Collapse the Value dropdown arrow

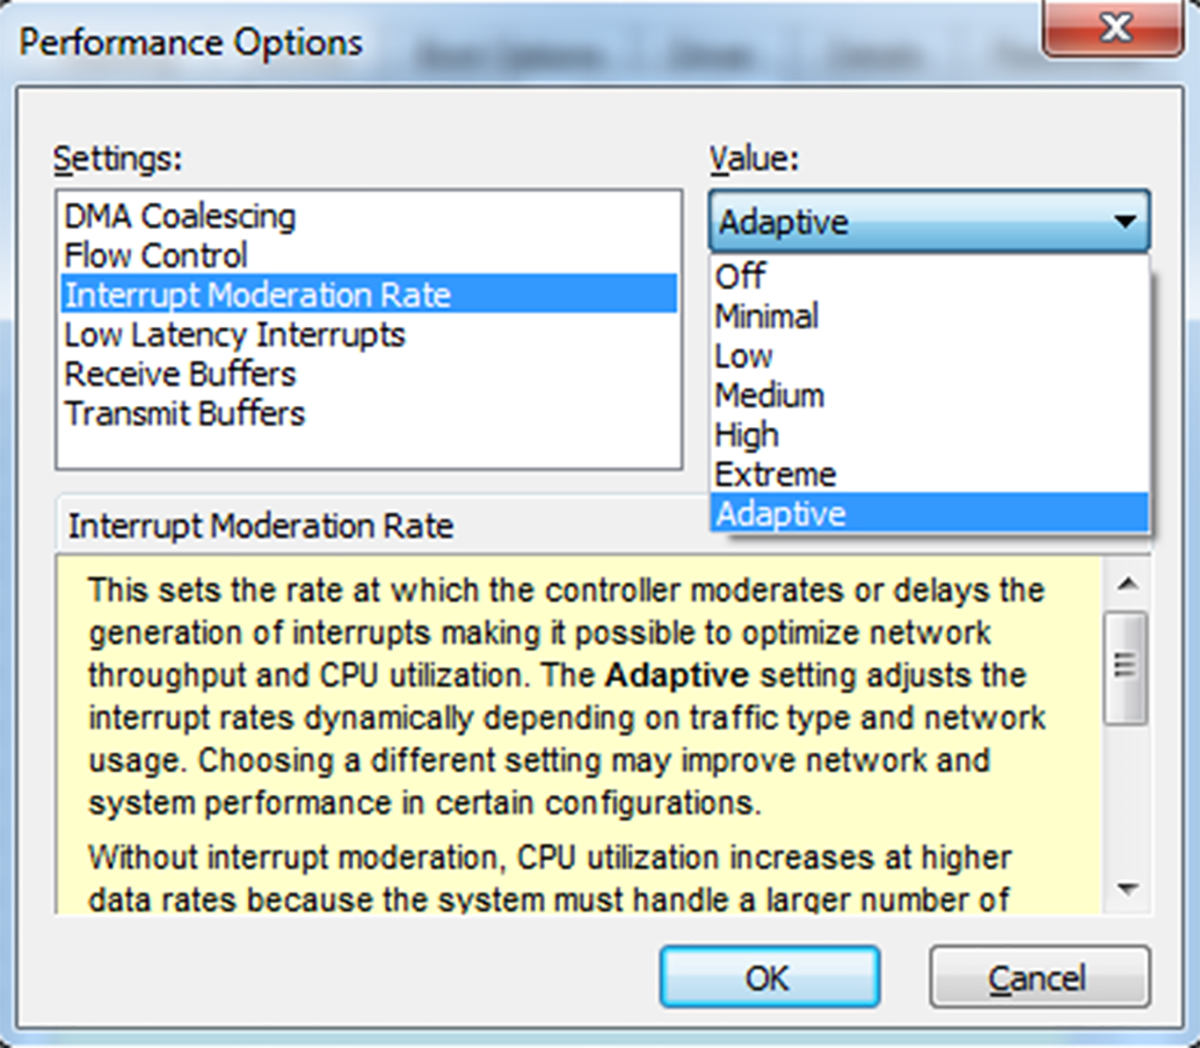point(1125,221)
